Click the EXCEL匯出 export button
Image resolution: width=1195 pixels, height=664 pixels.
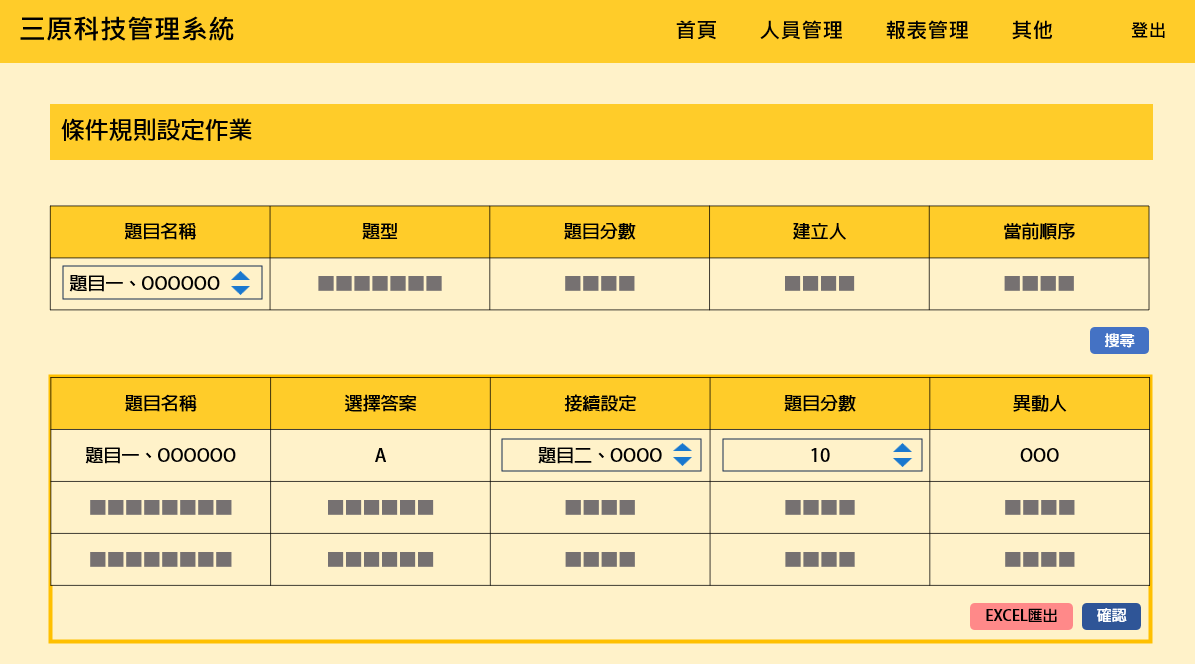click(x=1021, y=616)
